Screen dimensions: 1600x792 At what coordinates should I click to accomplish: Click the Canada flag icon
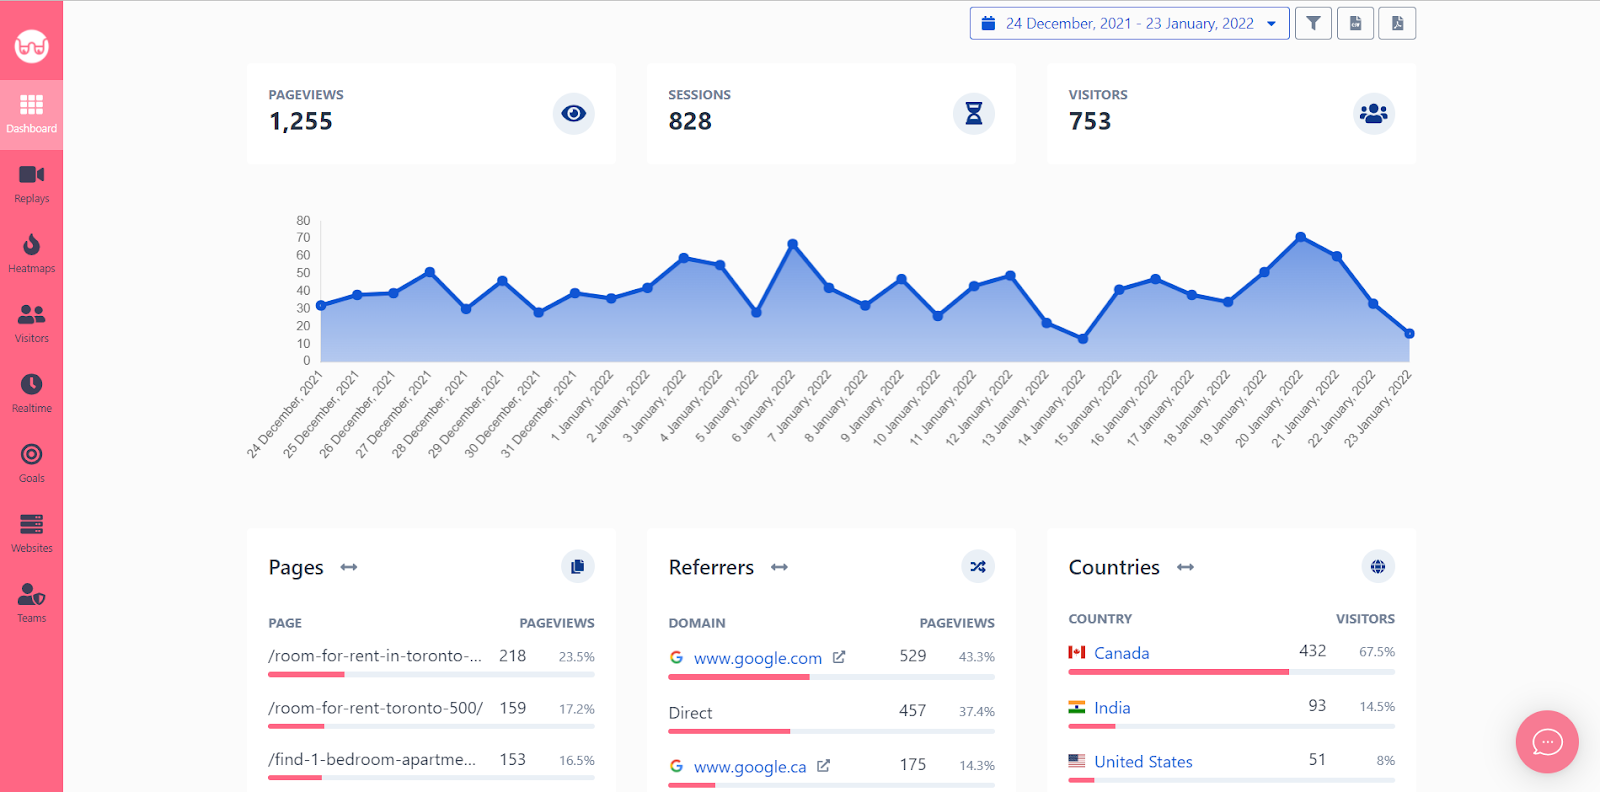click(1077, 652)
